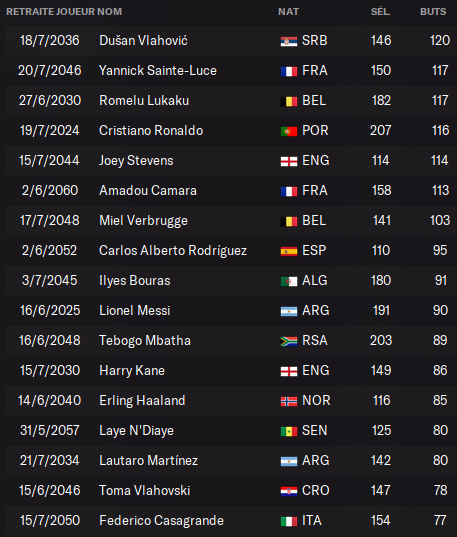Select Harry Kane's retirement date 15/7/2030
The image size is (457, 537).
point(50,371)
